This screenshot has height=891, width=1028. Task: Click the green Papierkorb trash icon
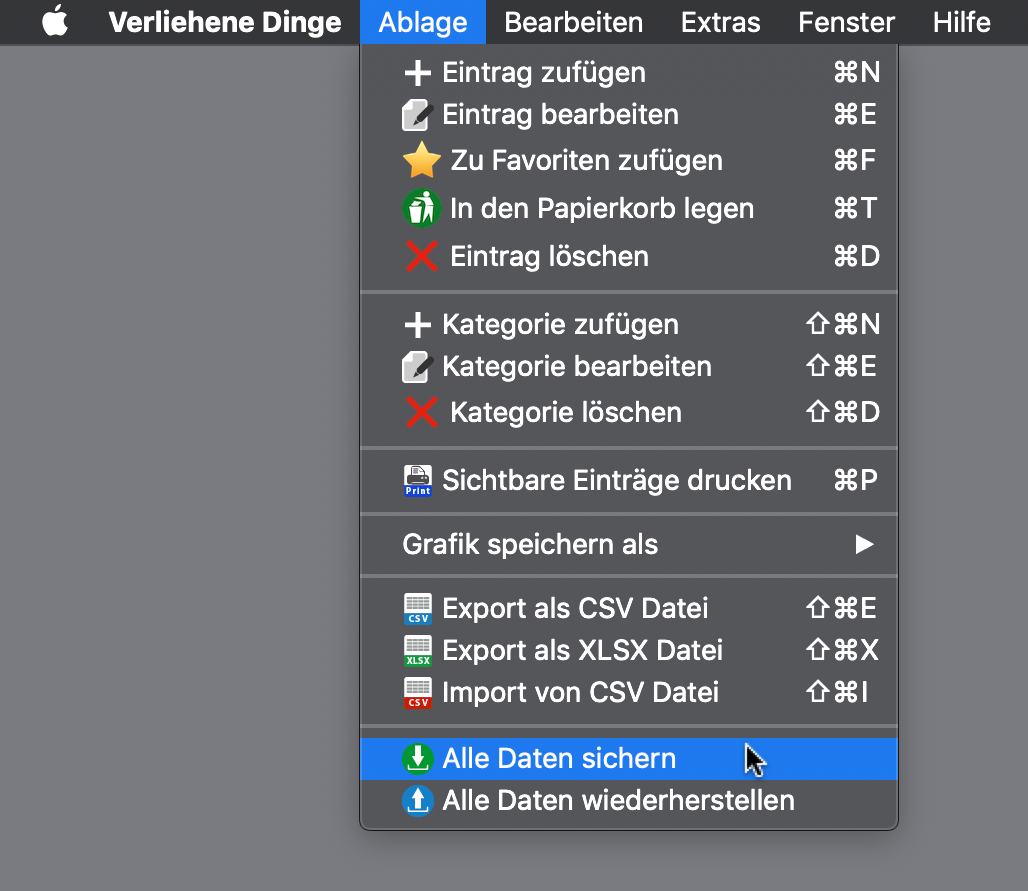coord(421,208)
